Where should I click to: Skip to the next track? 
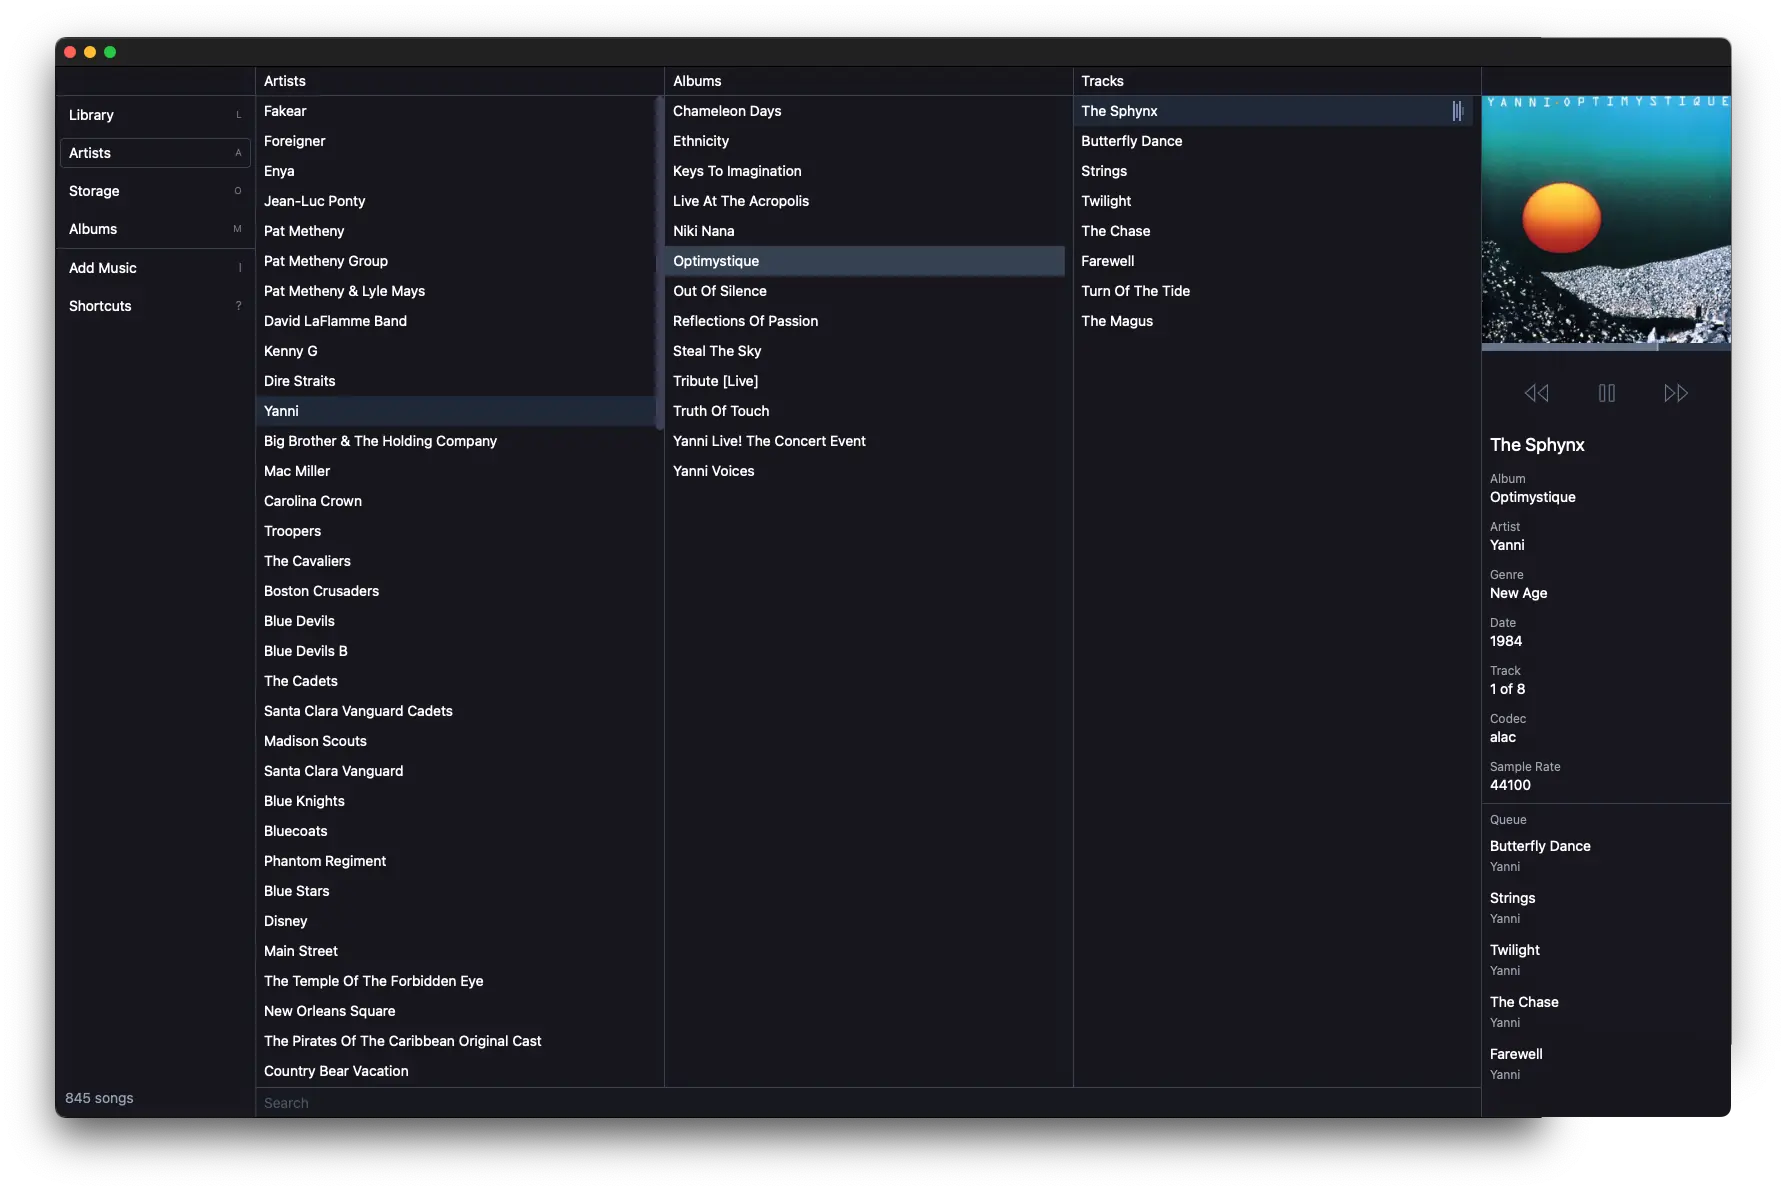(x=1676, y=393)
